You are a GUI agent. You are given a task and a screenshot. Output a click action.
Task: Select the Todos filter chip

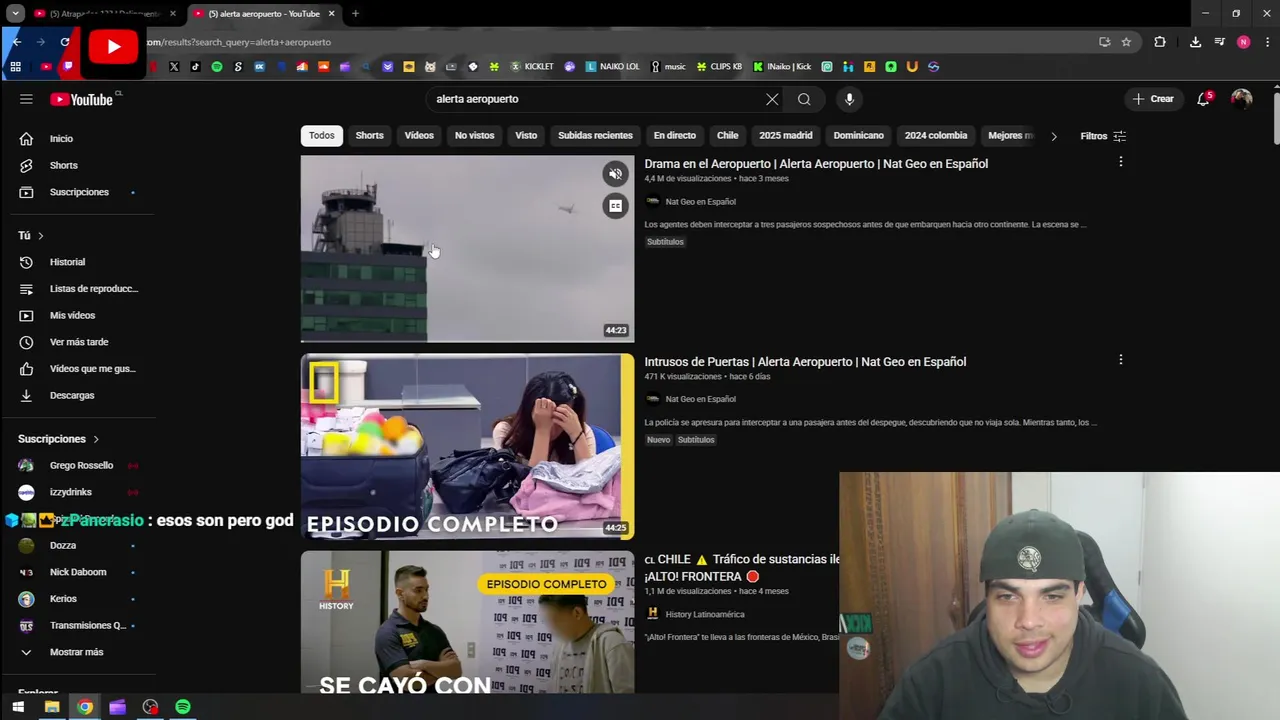click(x=322, y=136)
